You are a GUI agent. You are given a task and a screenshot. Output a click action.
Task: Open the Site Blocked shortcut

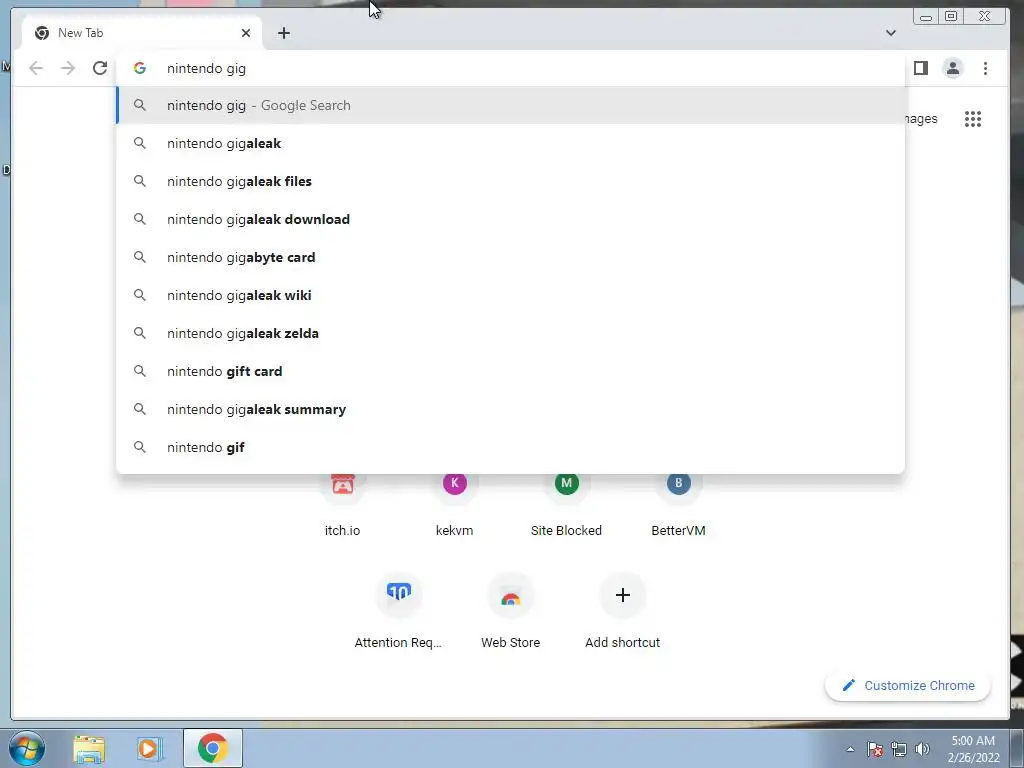[x=566, y=503]
